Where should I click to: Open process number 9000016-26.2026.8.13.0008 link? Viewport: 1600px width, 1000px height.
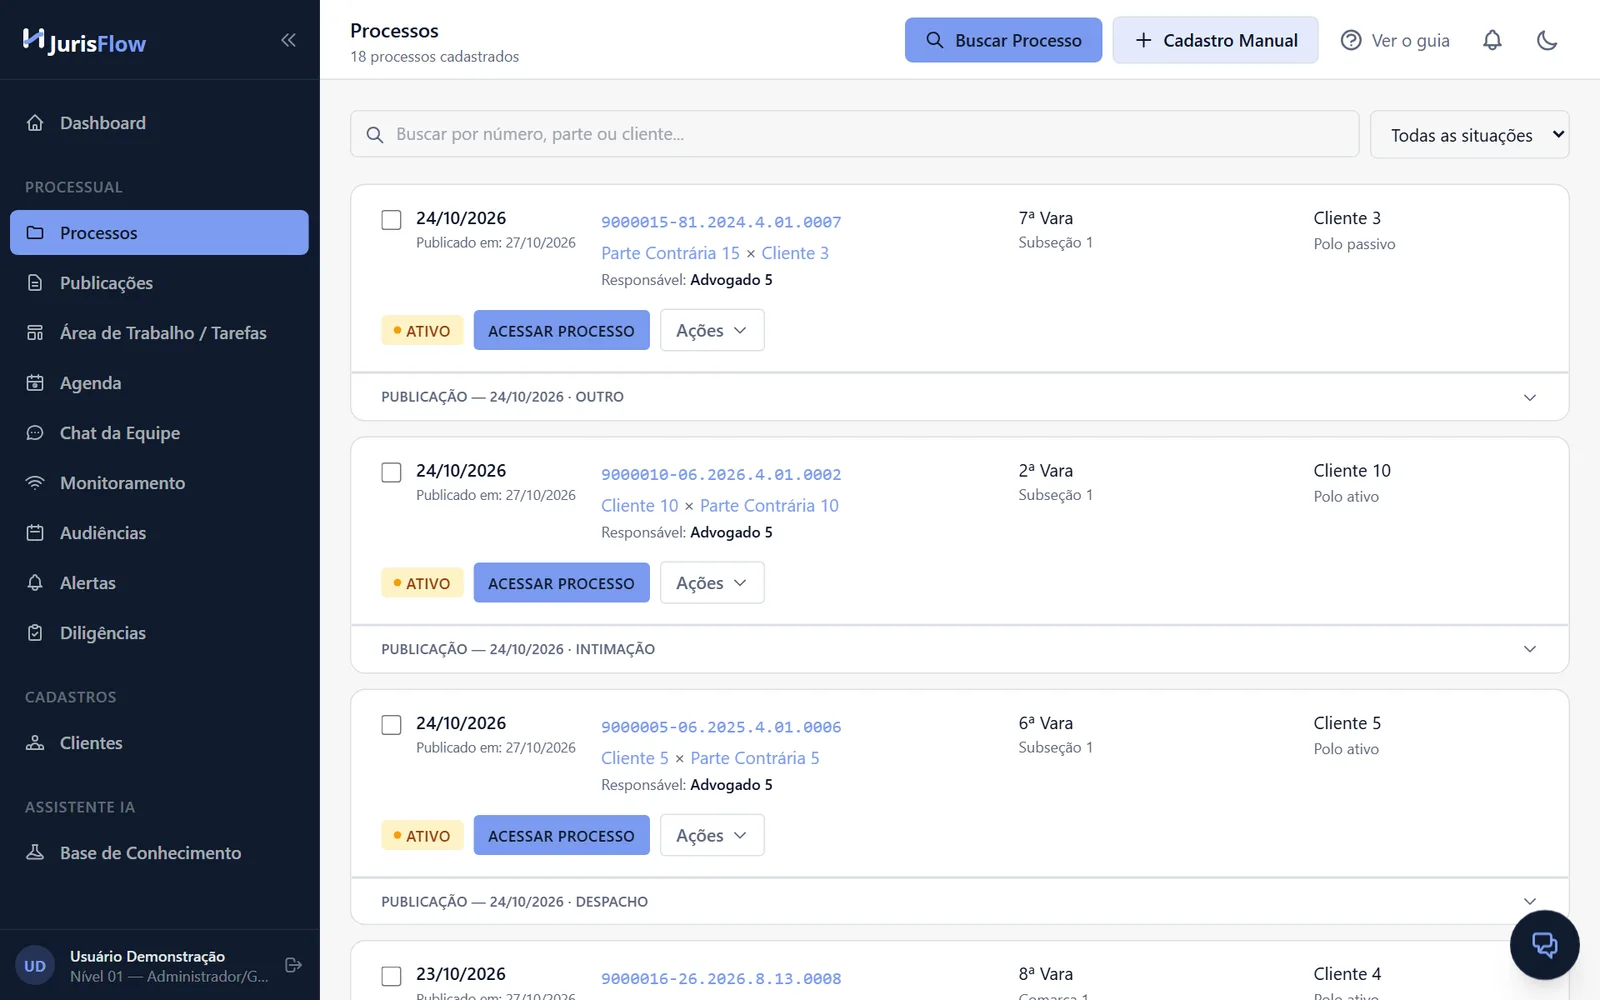721,979
